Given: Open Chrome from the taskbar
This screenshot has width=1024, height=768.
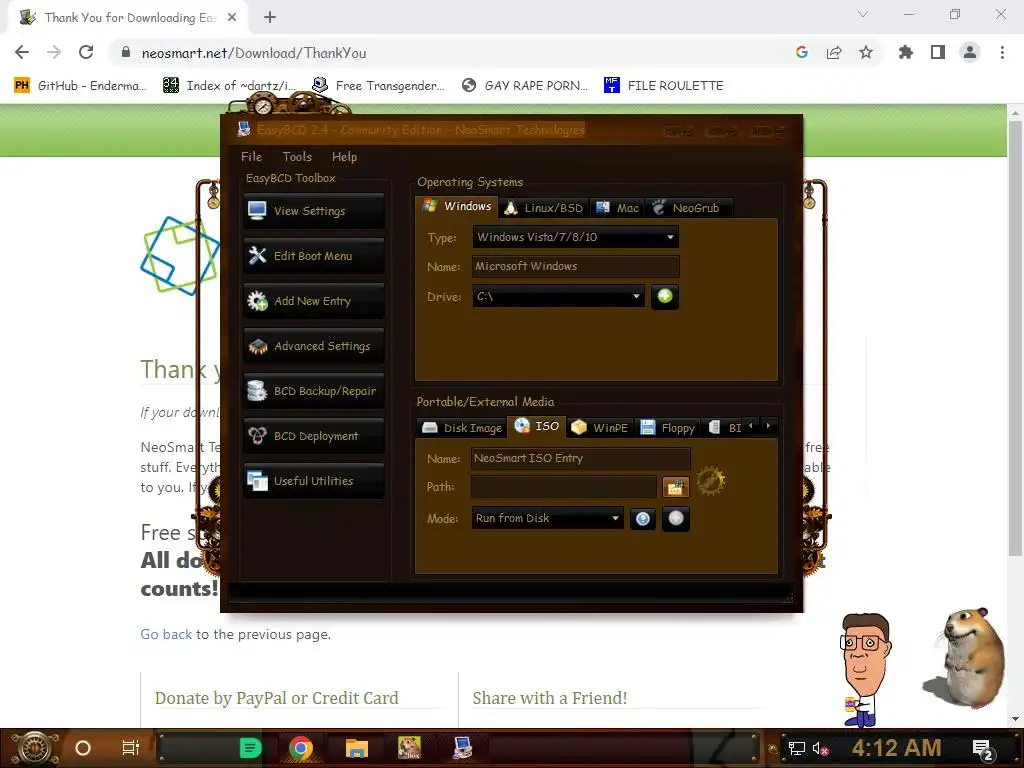Looking at the screenshot, I should click(x=301, y=748).
